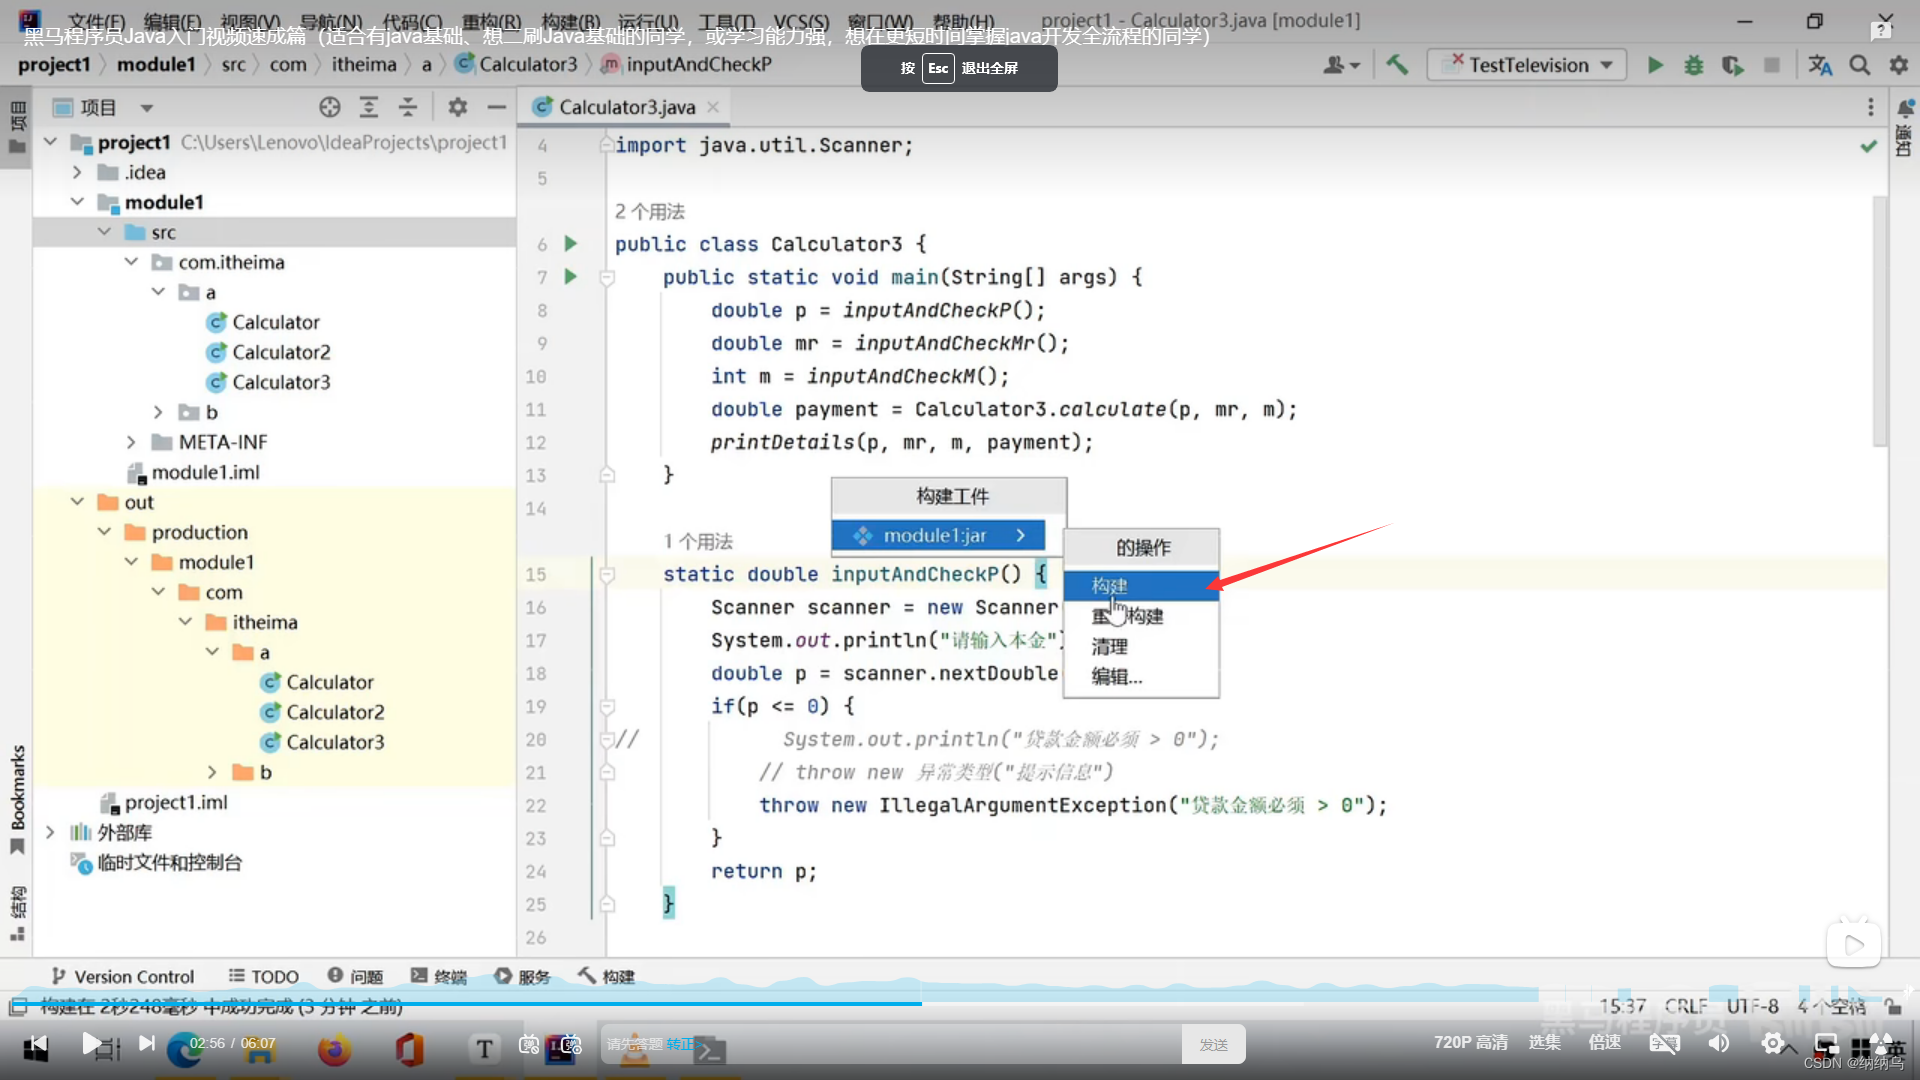The height and width of the screenshot is (1080, 1920).
Task: Expand the META-INF folder
Action: (x=131, y=442)
